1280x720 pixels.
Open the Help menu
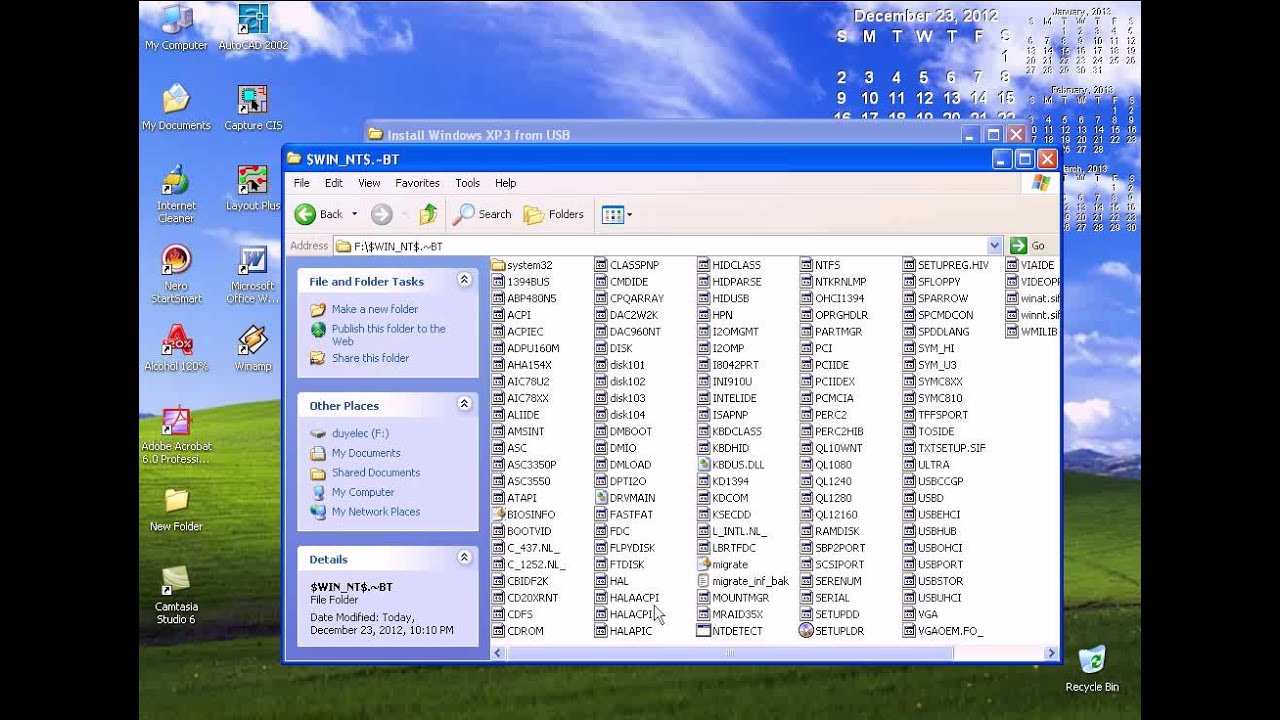505,183
